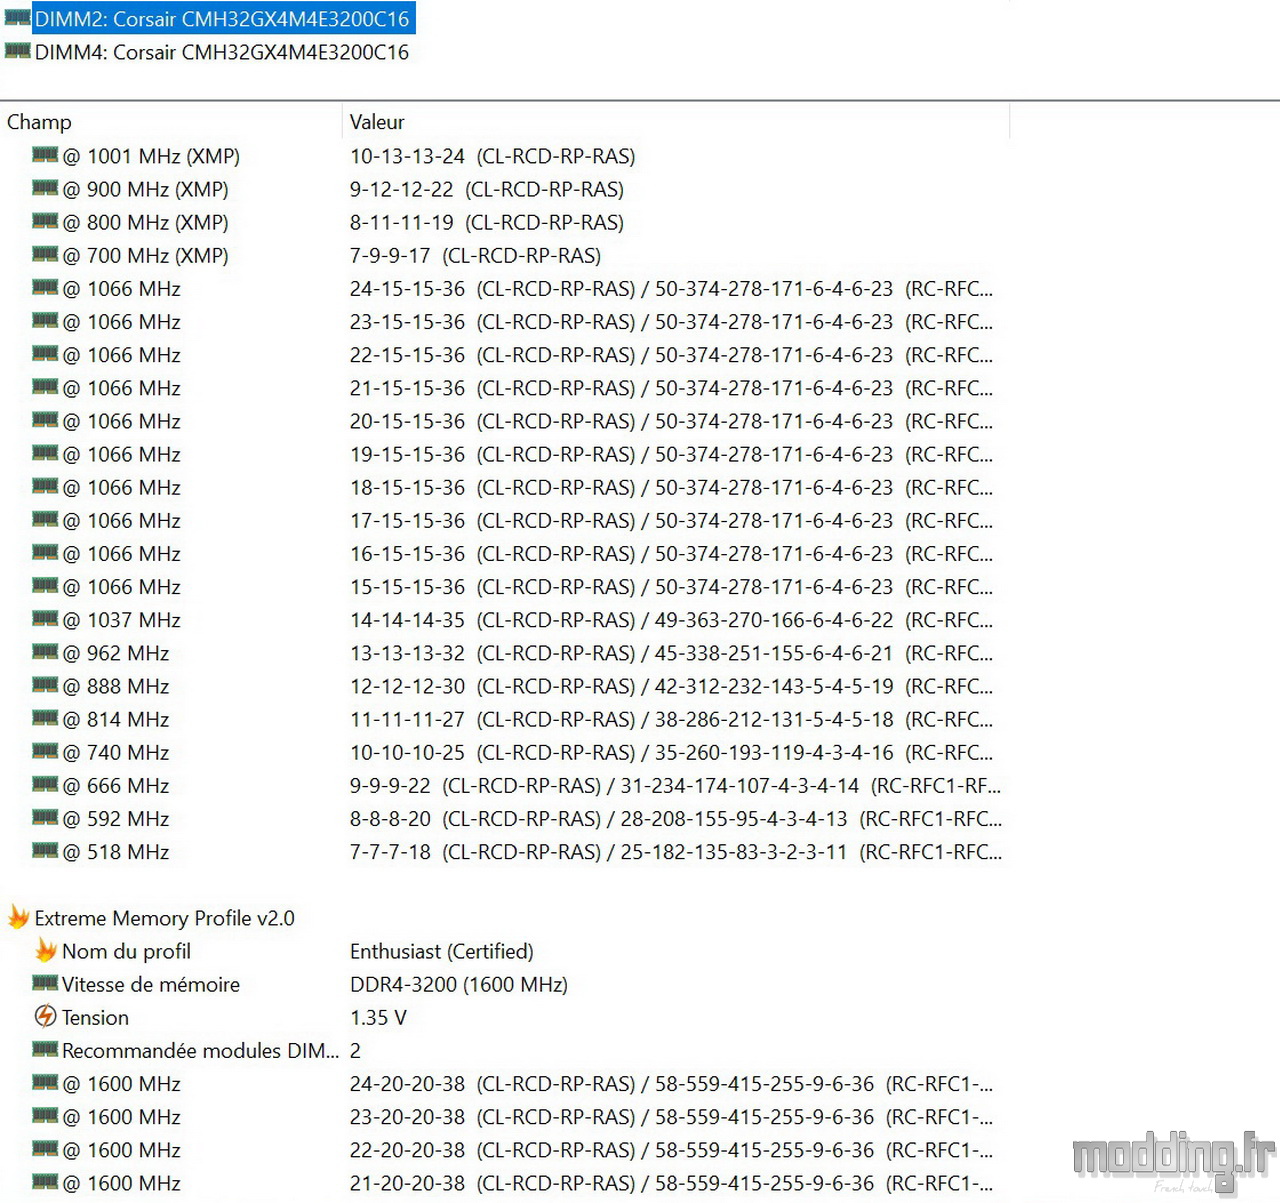Click the 9-12-12-22 (CL-RCD-RP-RAS) value

click(x=486, y=189)
